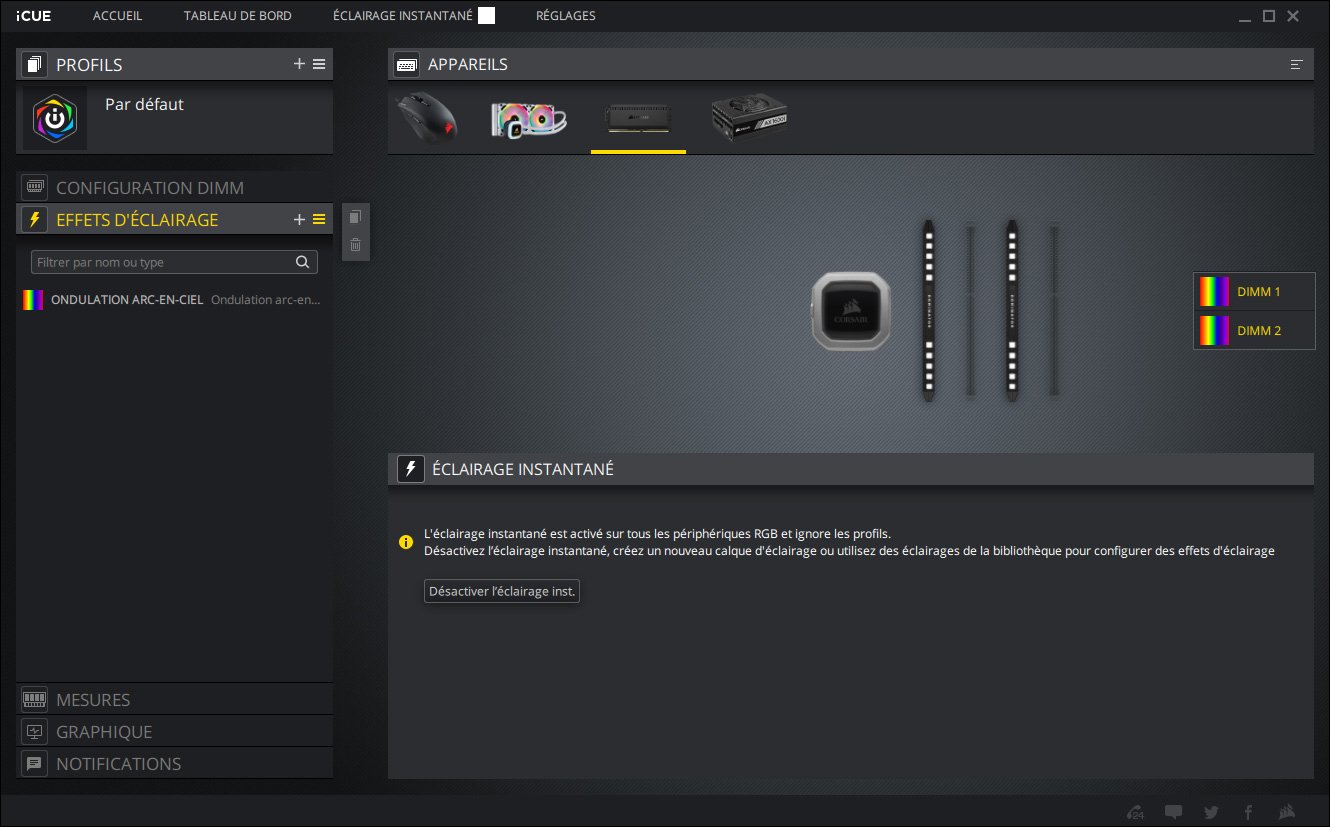Select ONDULATION ARC-EN-CIEL effect
The height and width of the screenshot is (827, 1330).
click(175, 299)
